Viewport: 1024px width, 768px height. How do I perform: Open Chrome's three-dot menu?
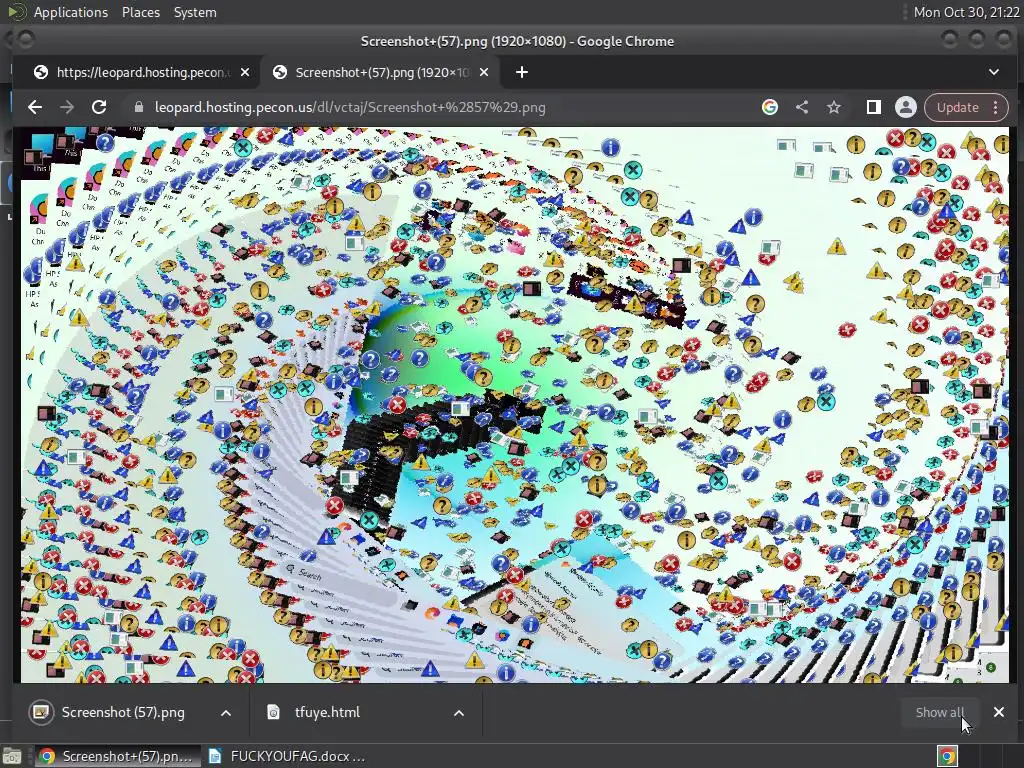[996, 107]
